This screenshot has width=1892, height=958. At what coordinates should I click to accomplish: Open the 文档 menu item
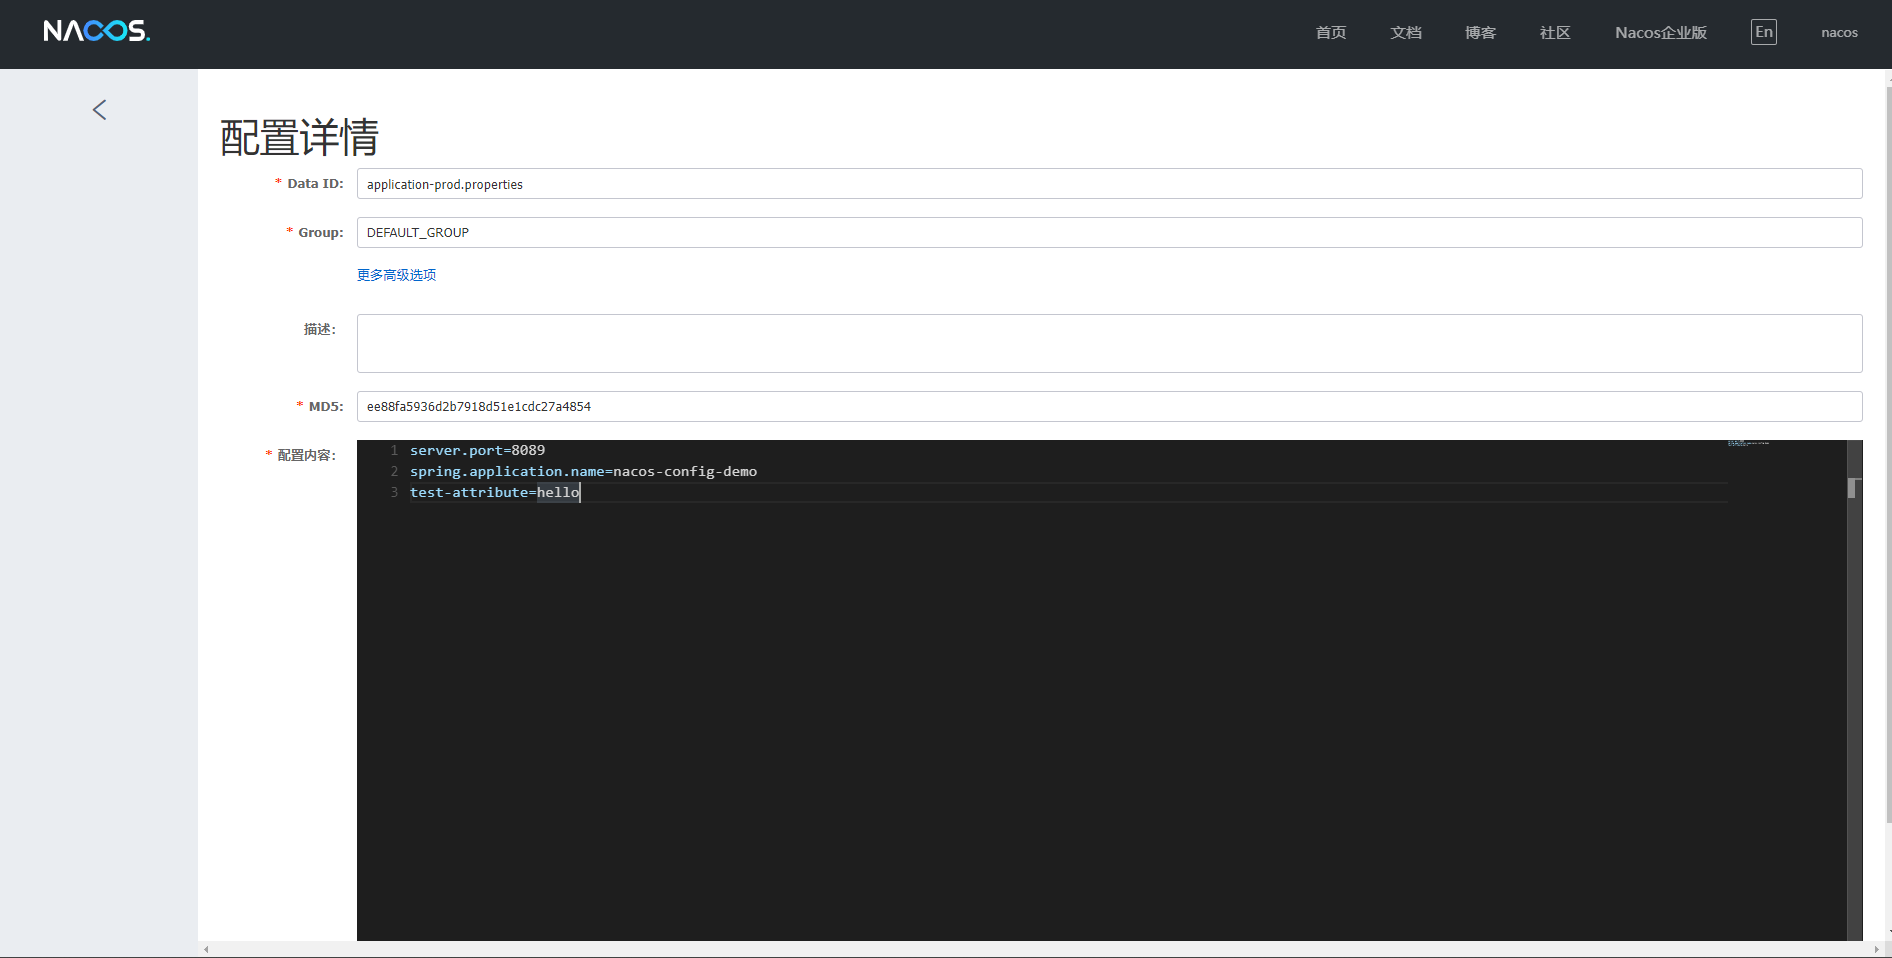(x=1406, y=33)
